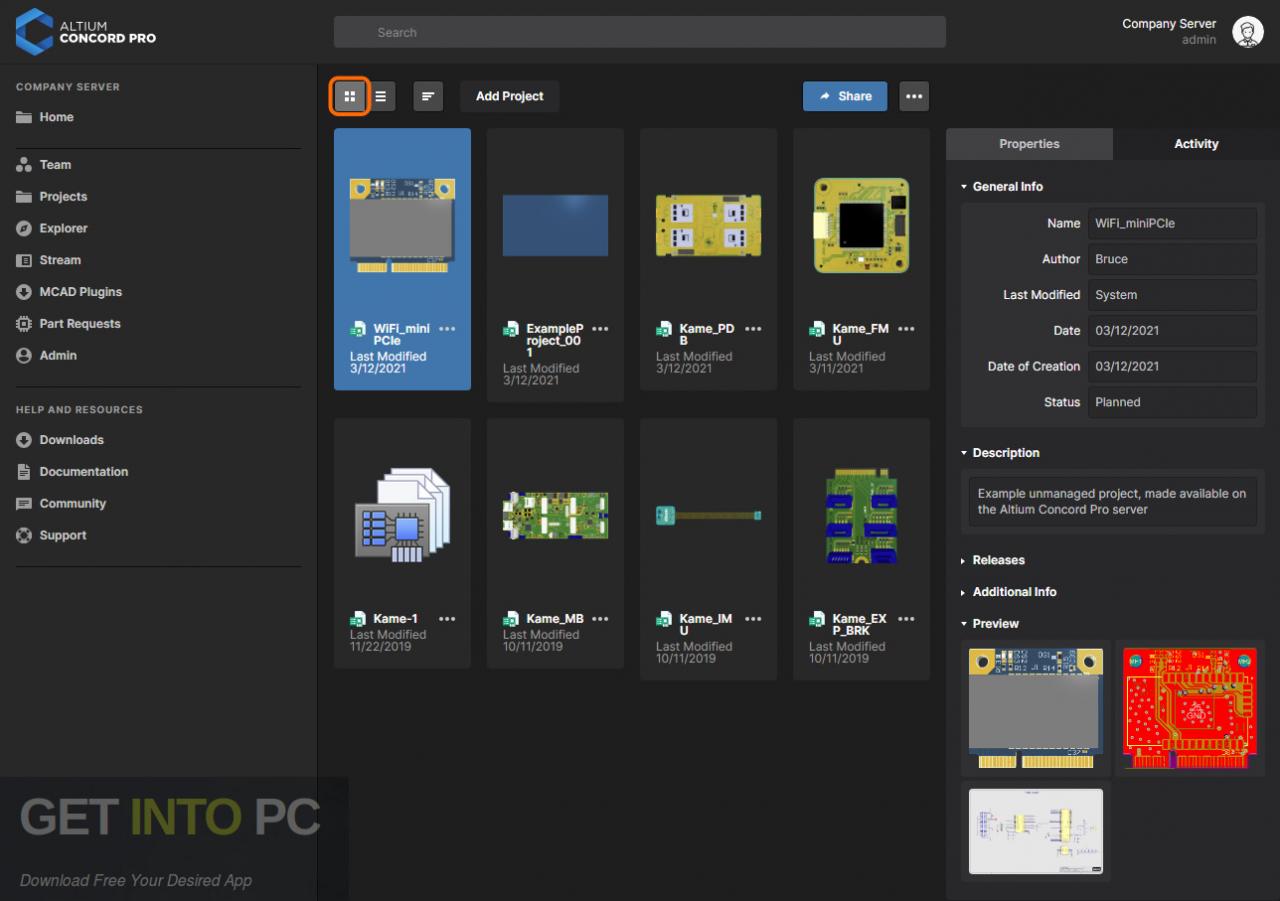Open more options for Kame_EXP_BRK project
Viewport: 1280px width, 901px height.
pos(906,619)
